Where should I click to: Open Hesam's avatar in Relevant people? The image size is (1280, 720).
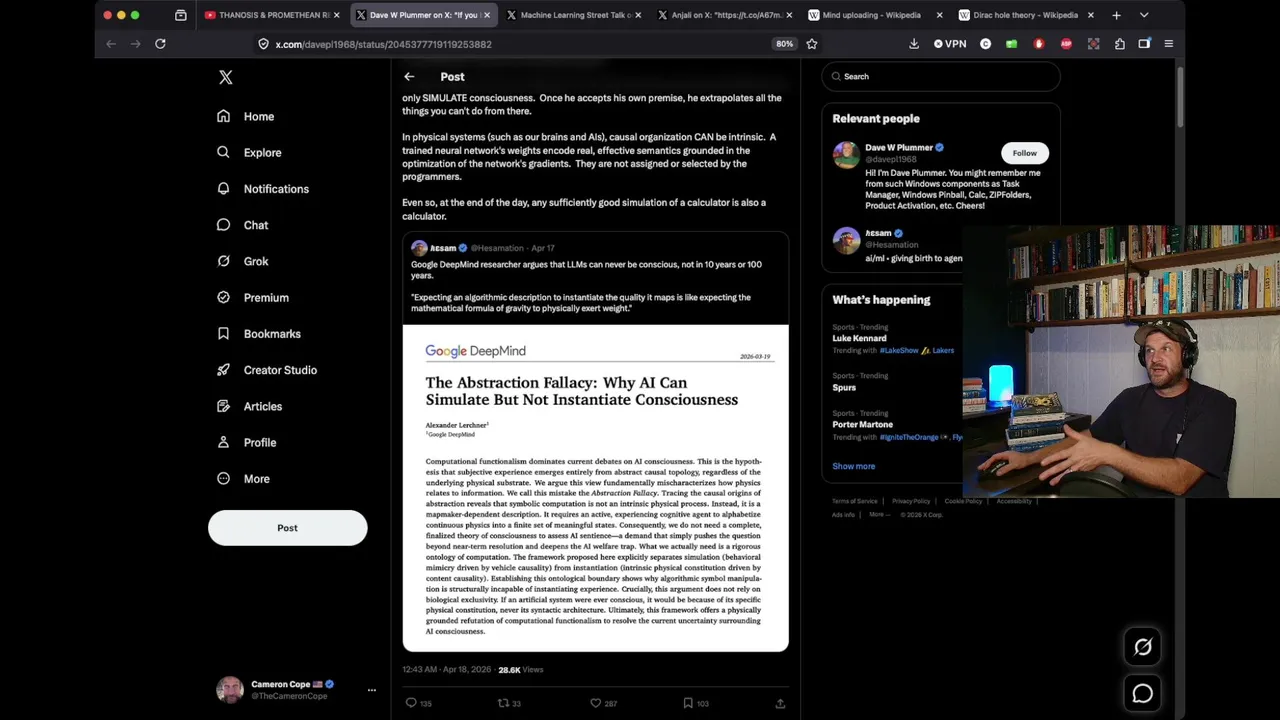(x=846, y=240)
